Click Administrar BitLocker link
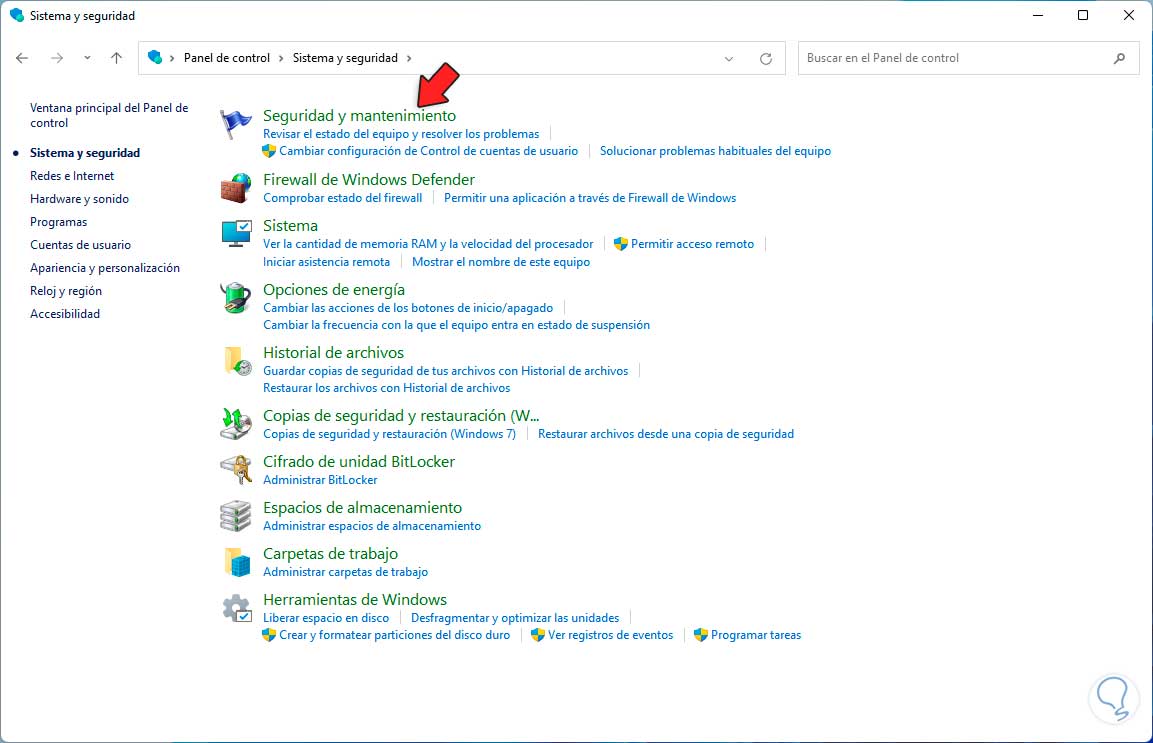This screenshot has height=743, width=1153. [x=321, y=480]
